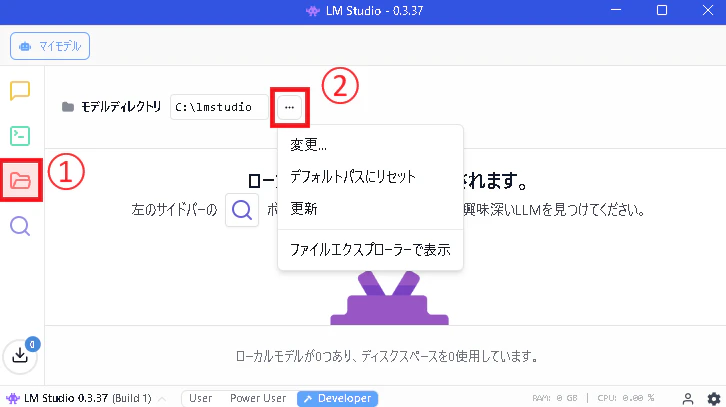Open the Downloads icon with badge
726x407 pixels.
point(20,356)
